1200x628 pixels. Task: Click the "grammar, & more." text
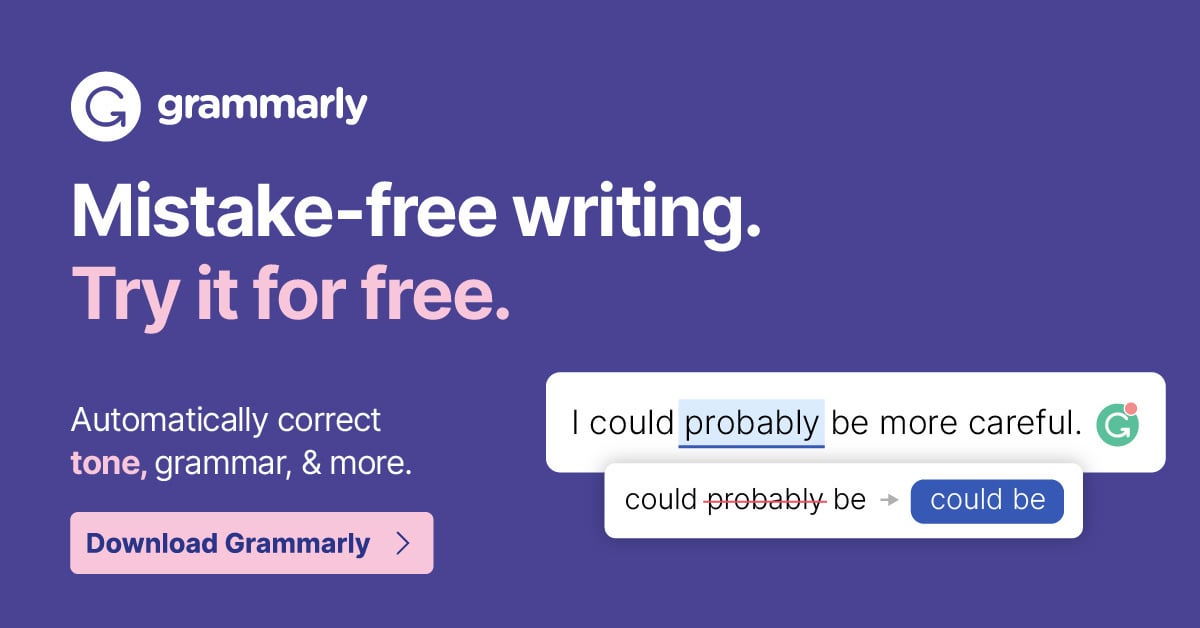click(283, 463)
